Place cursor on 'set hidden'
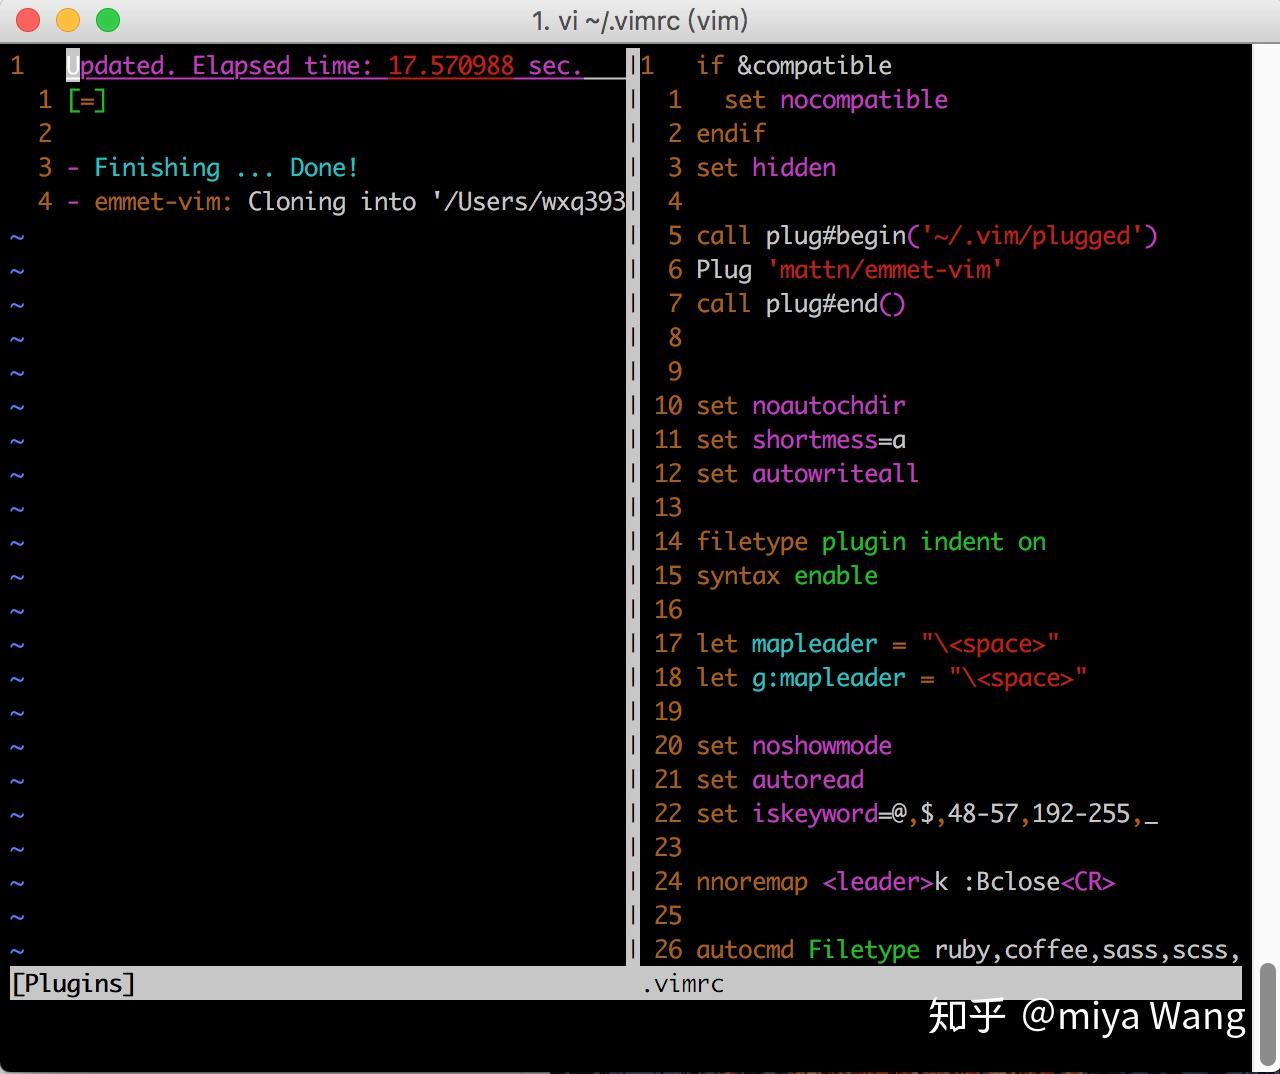The height and width of the screenshot is (1074, 1280). click(x=766, y=168)
